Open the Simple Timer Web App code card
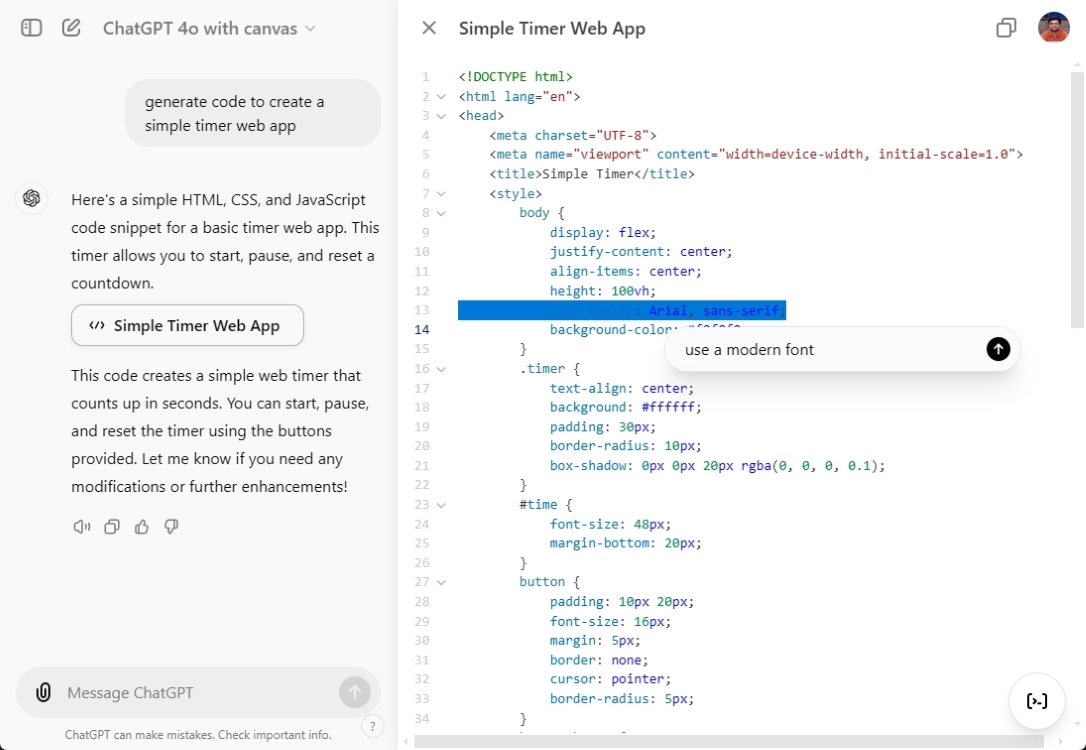1086x750 pixels. coord(187,325)
